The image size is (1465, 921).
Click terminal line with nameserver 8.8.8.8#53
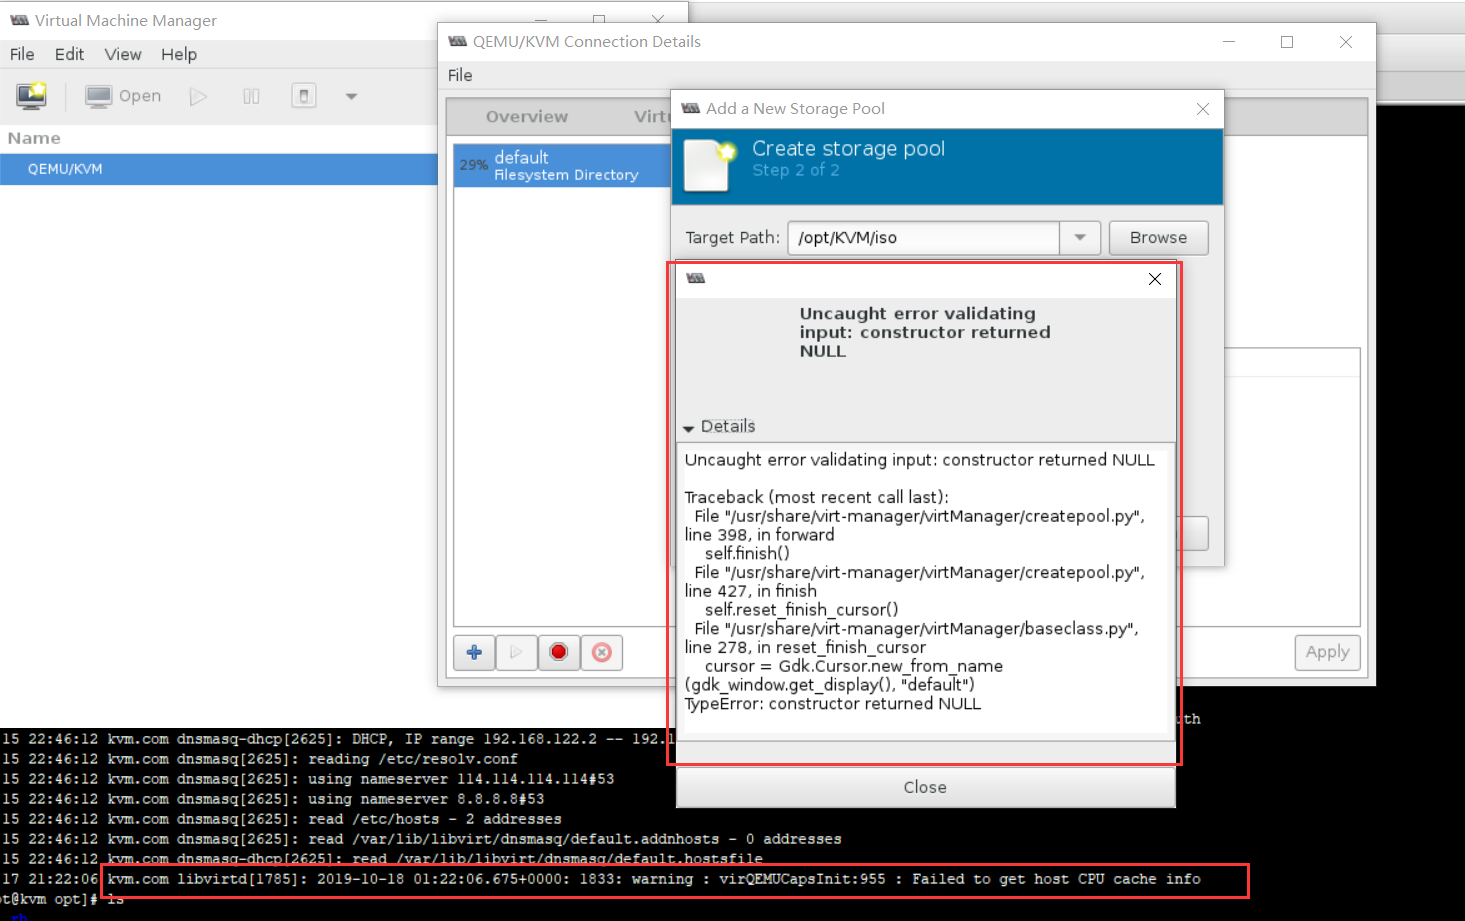(x=273, y=799)
